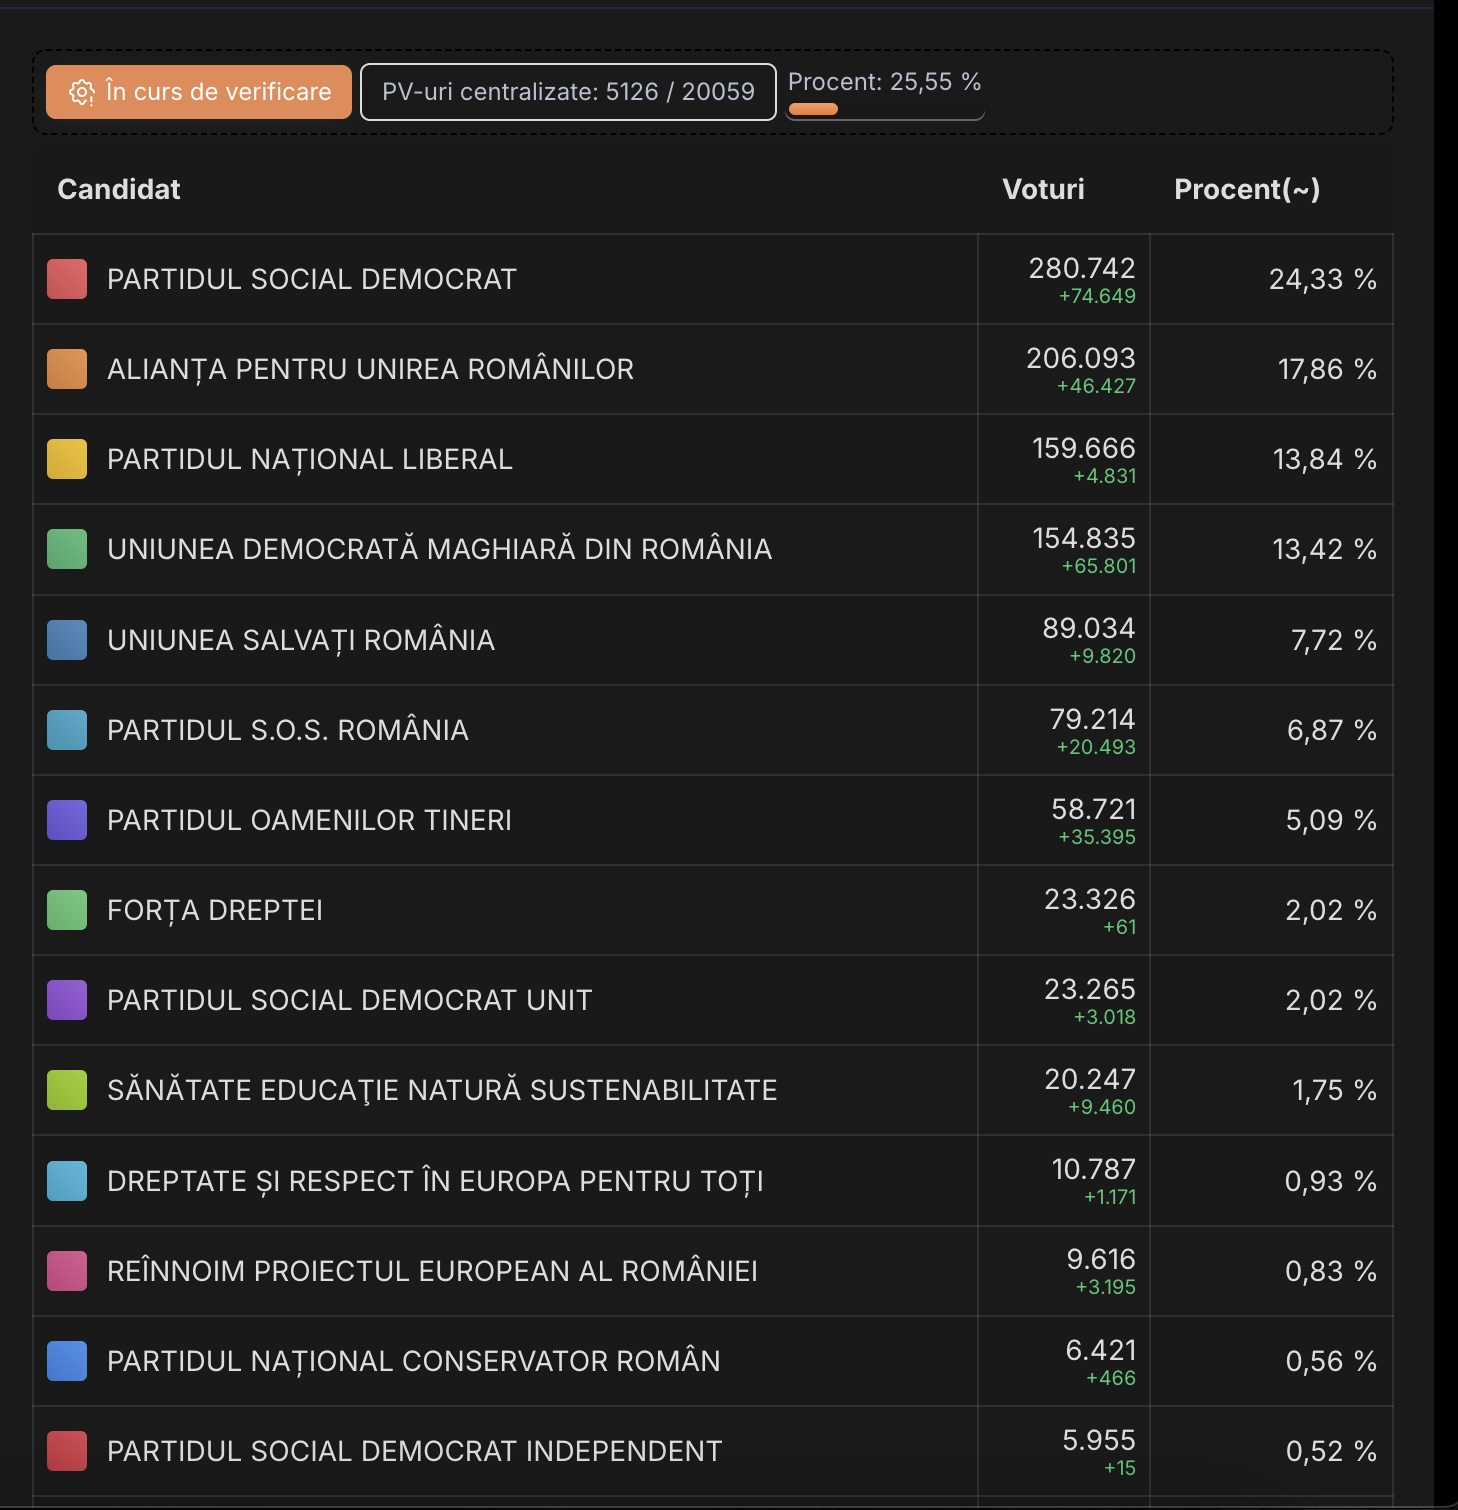Open the Partidul S.O.S. România row
Screen dimensions: 1458x1510
point(288,730)
